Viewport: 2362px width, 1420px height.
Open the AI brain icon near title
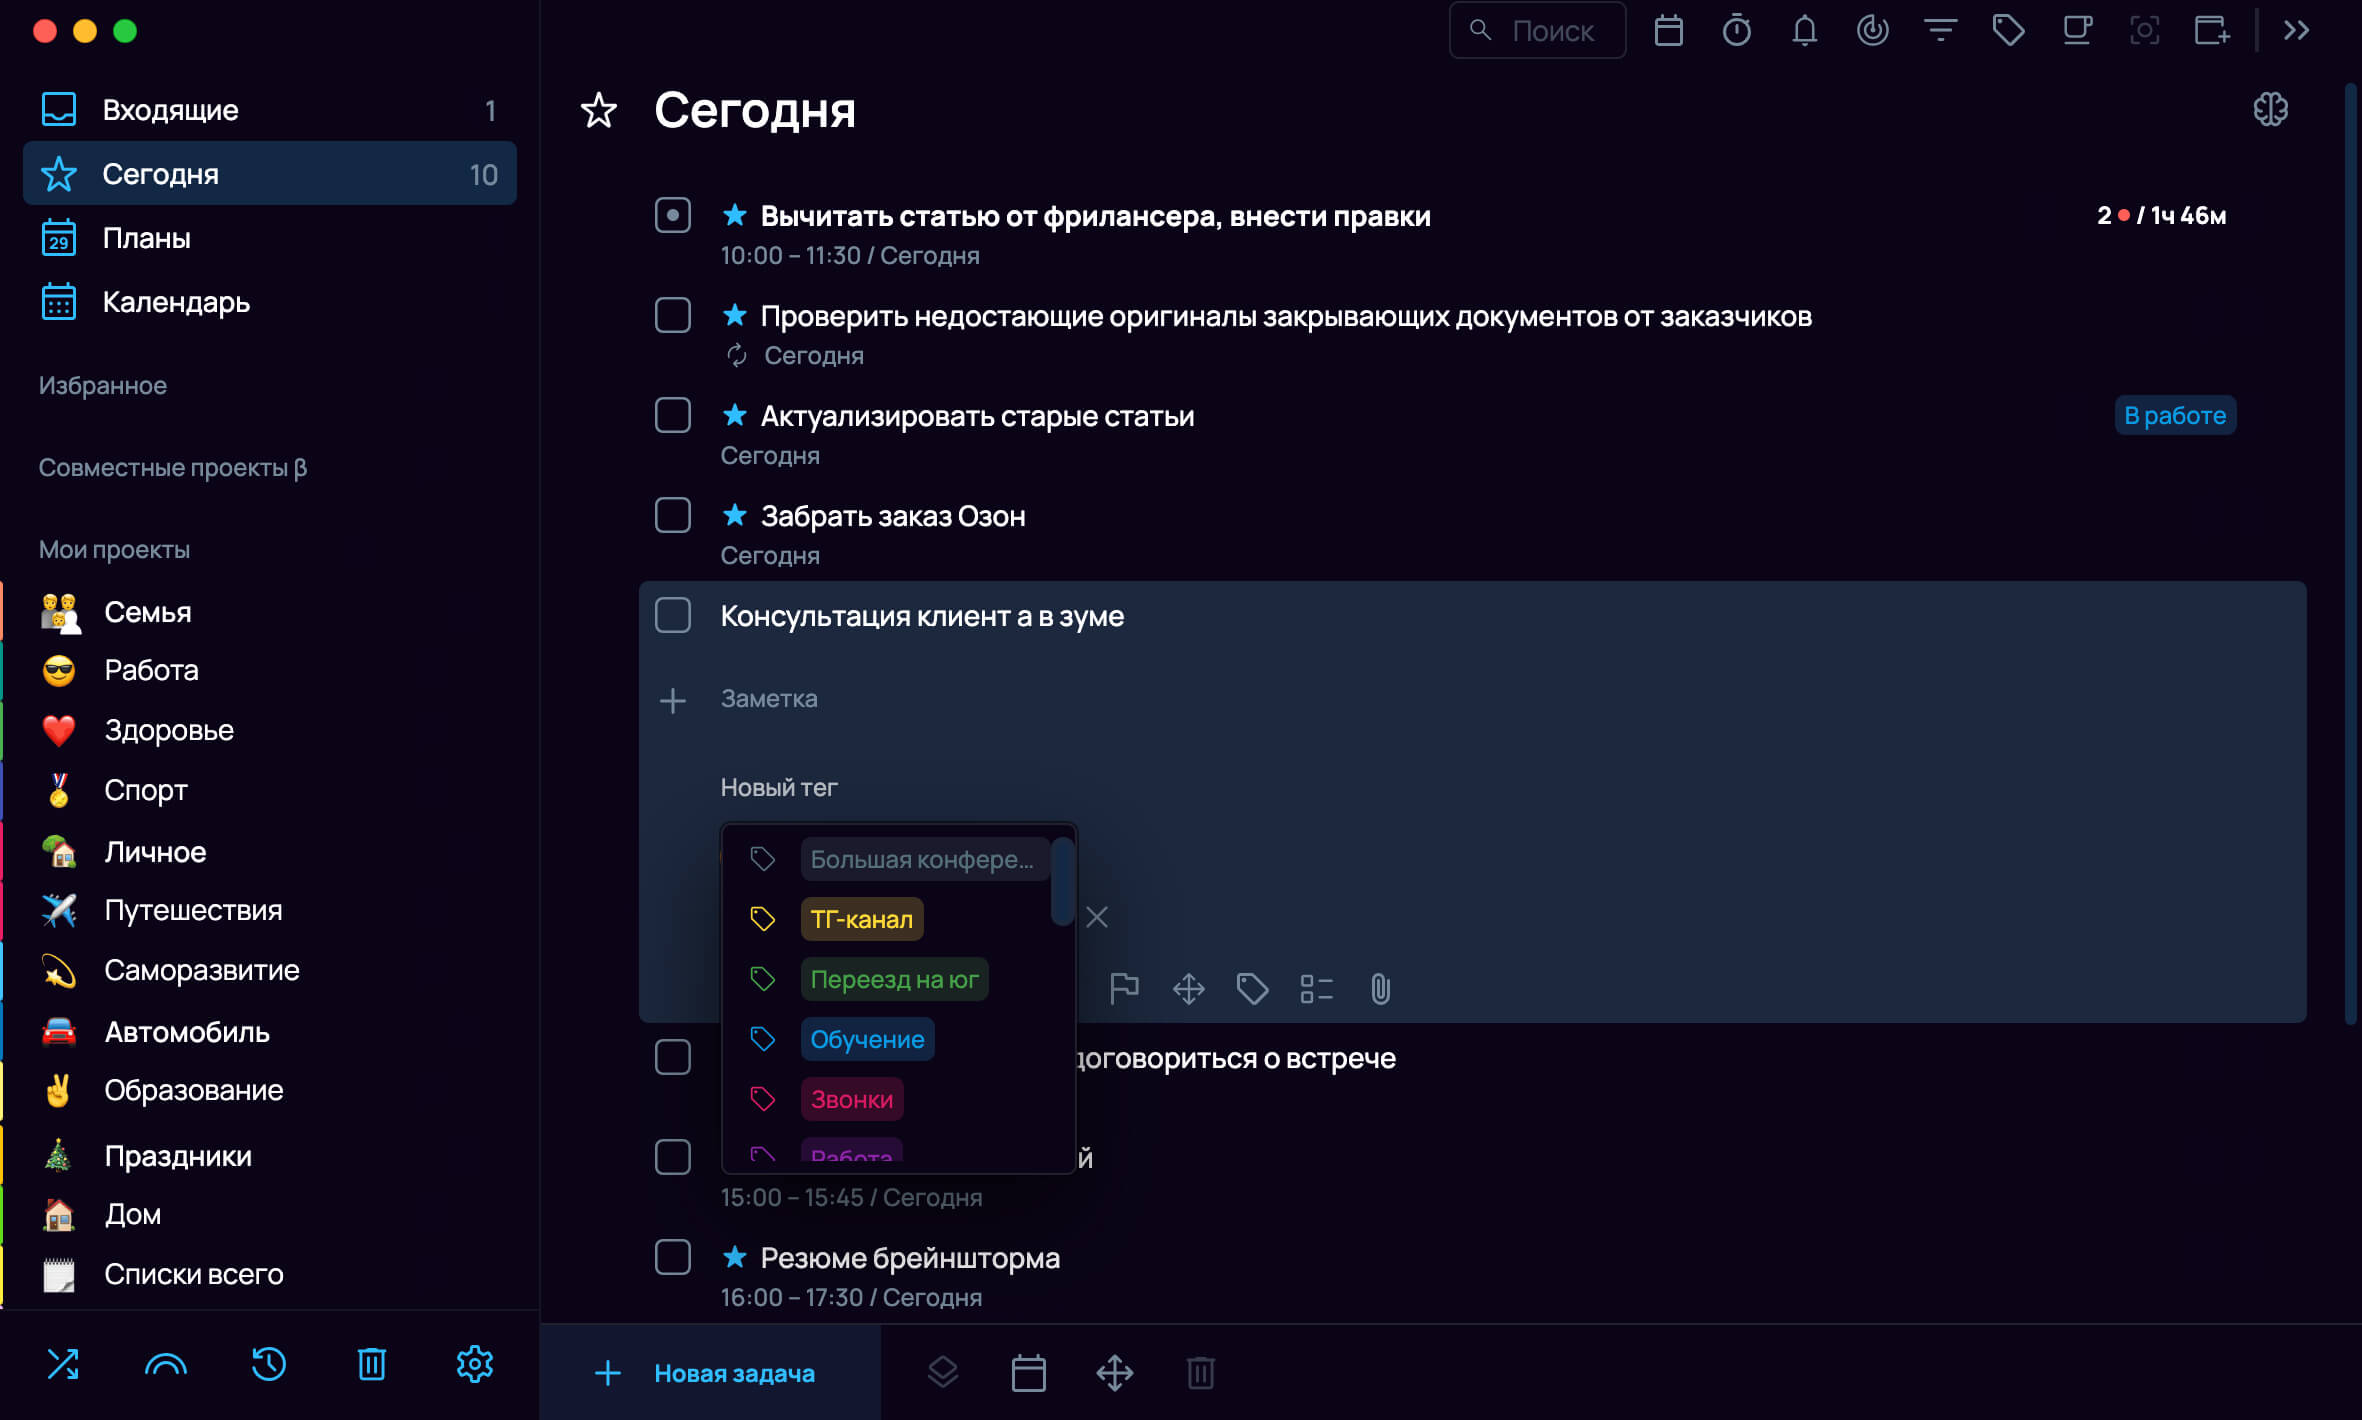(2270, 109)
